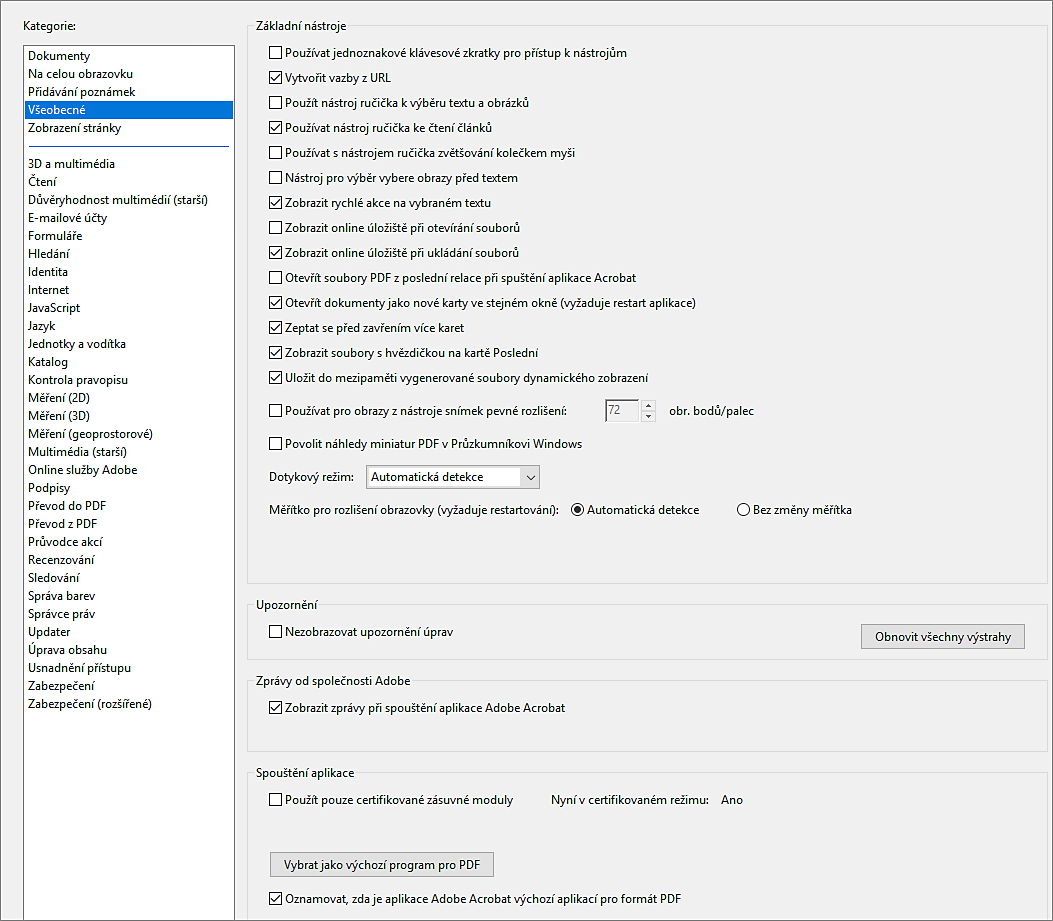Image resolution: width=1053 pixels, height=921 pixels.
Task: Open 'Hledání' category
Action: (x=129, y=254)
